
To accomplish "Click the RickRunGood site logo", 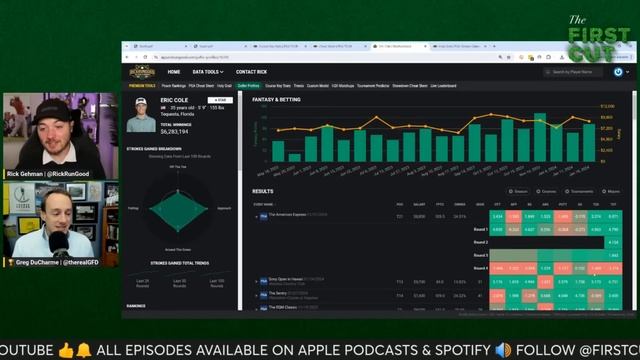I will [142, 72].
